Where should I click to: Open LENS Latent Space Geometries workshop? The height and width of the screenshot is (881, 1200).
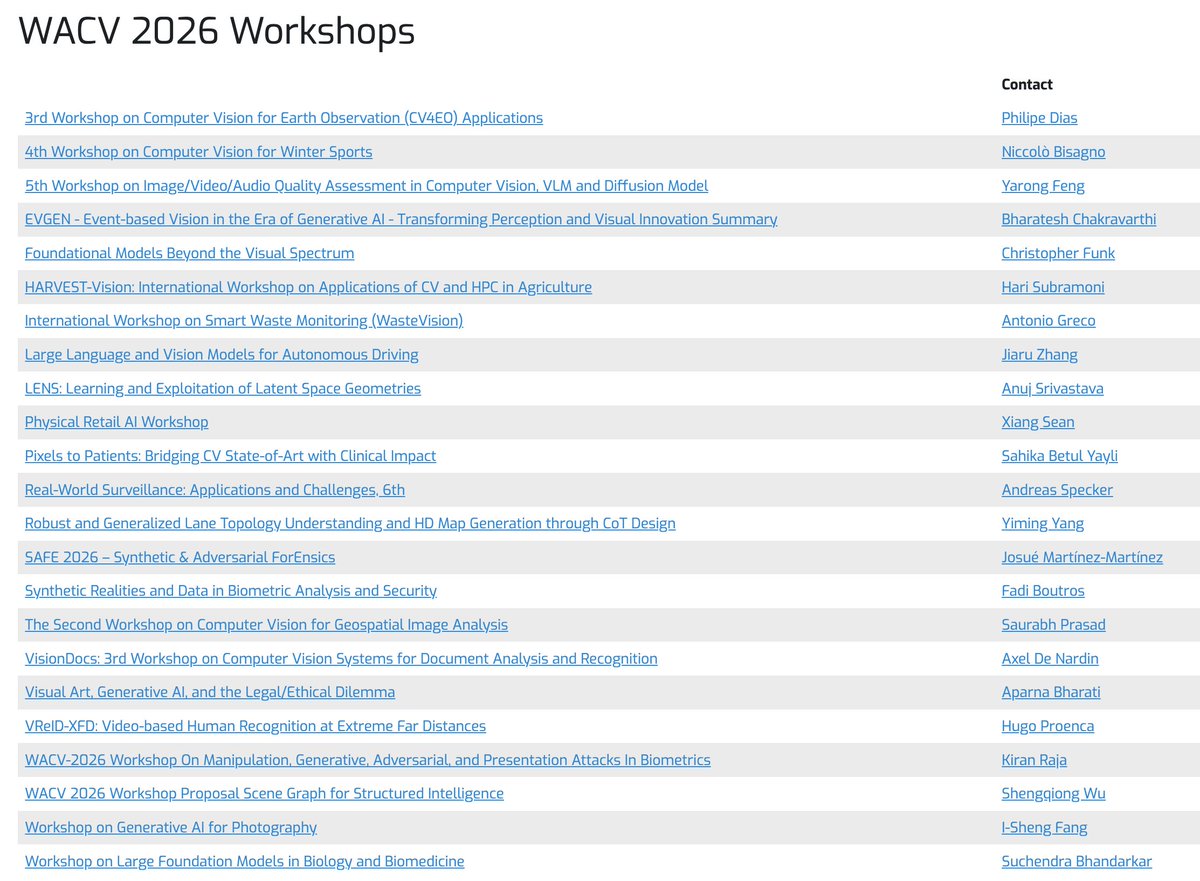[223, 388]
